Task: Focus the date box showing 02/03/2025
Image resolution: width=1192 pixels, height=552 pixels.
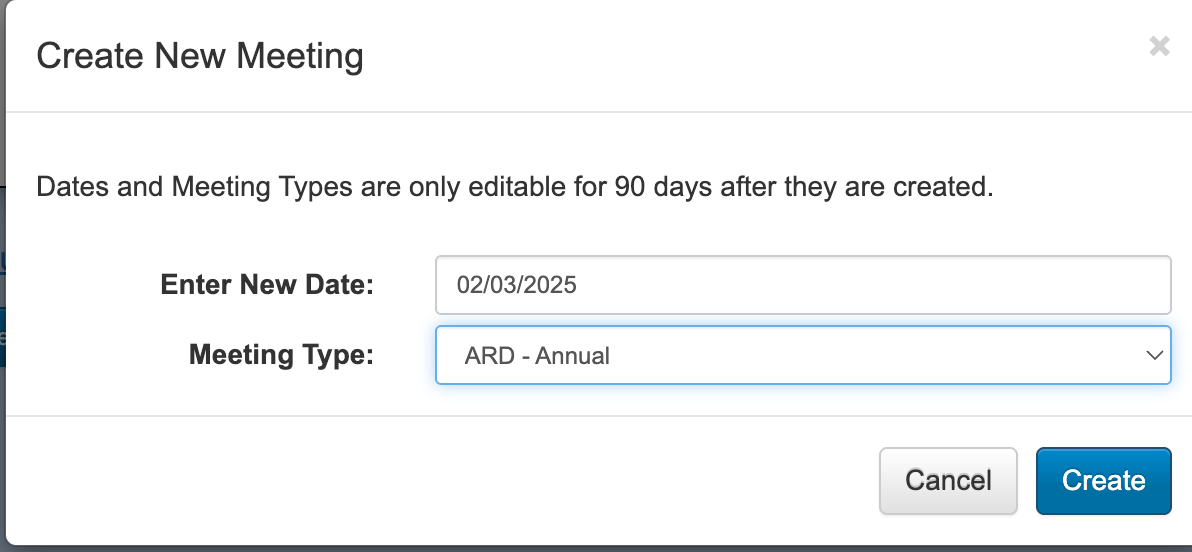Action: [x=803, y=285]
